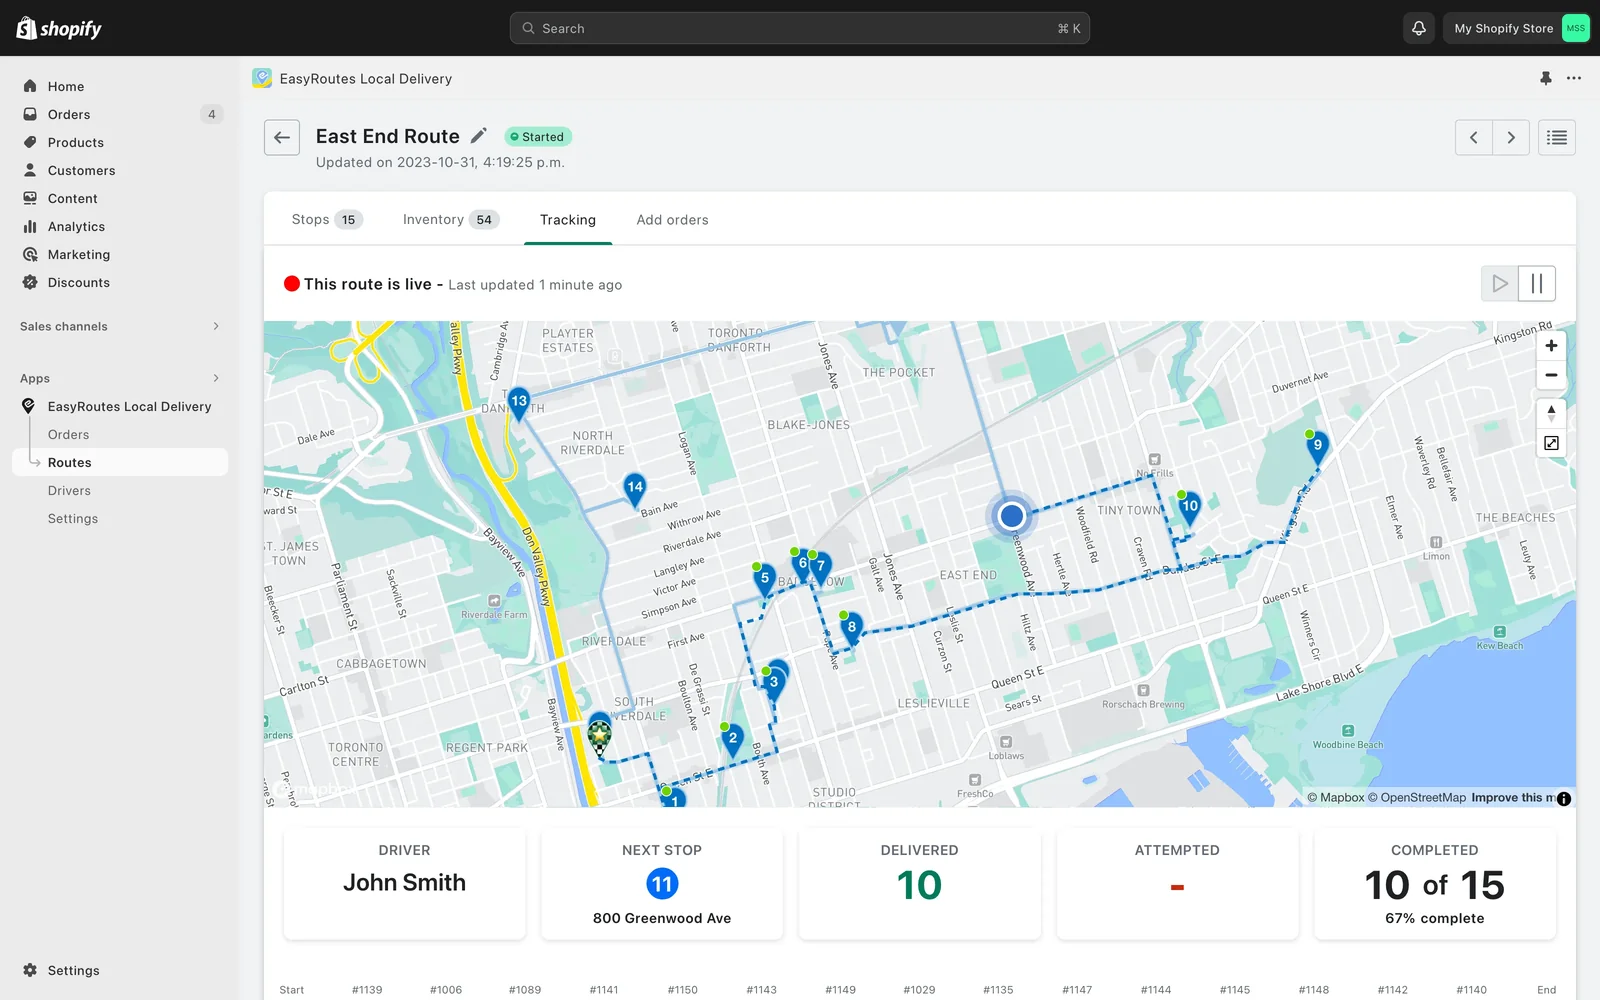Click the map info icon
The image size is (1600, 1000).
pyautogui.click(x=1564, y=798)
